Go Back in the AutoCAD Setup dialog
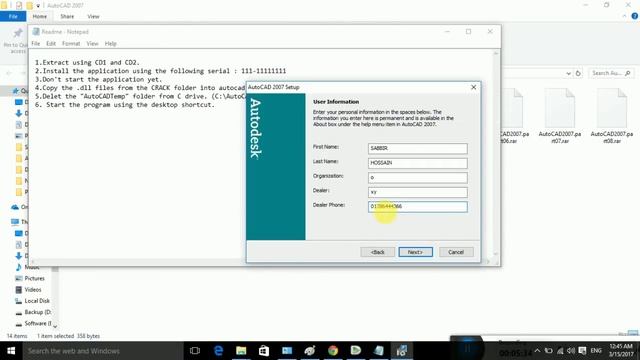This screenshot has height=360, width=640. pyautogui.click(x=378, y=252)
